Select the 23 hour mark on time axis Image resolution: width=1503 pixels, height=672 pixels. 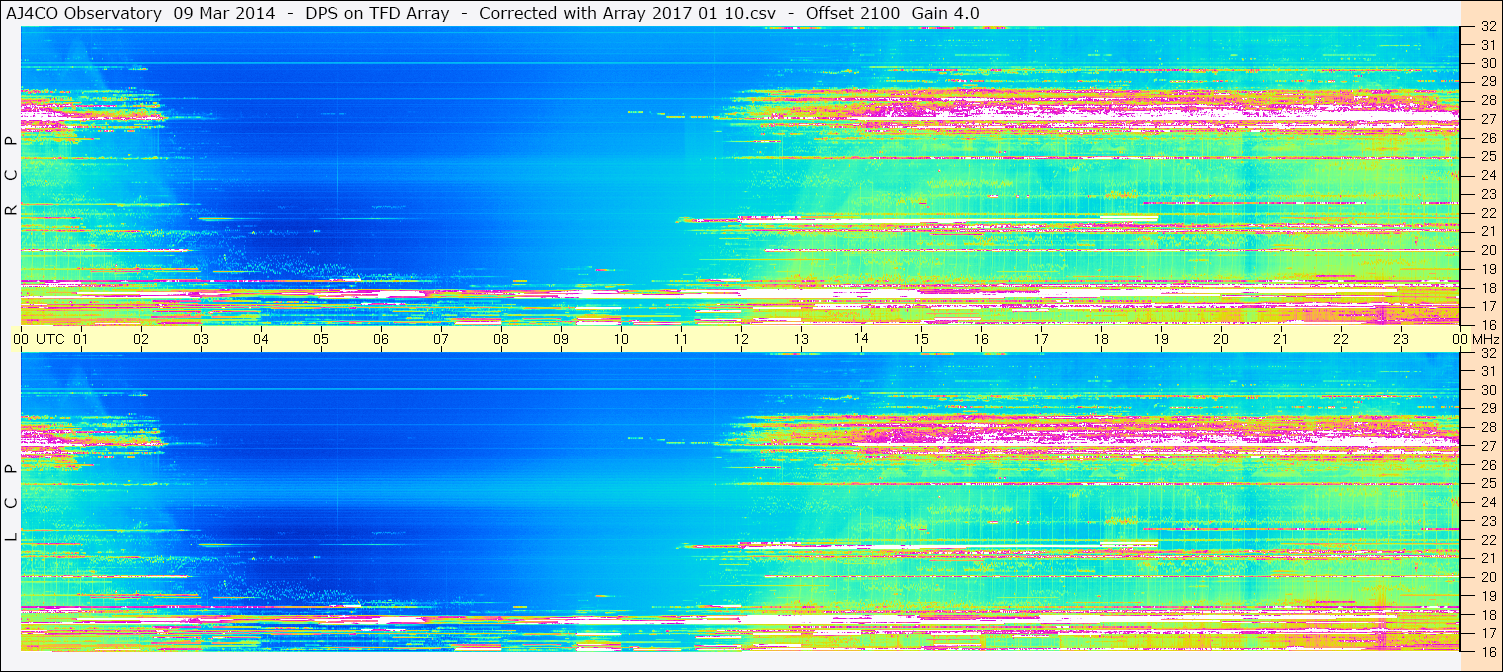click(x=1401, y=339)
